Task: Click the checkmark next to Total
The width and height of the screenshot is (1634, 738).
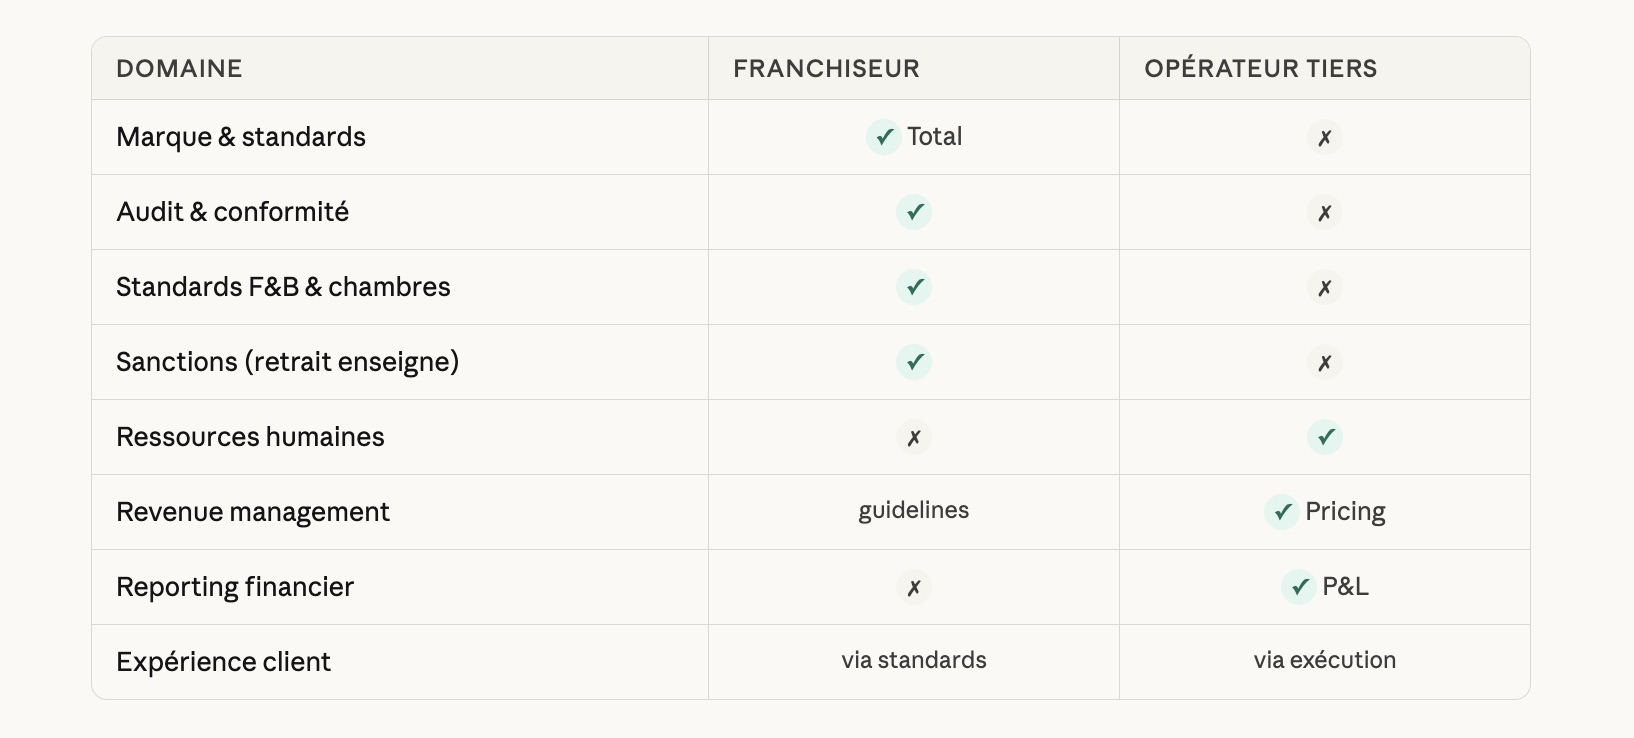Action: (884, 137)
